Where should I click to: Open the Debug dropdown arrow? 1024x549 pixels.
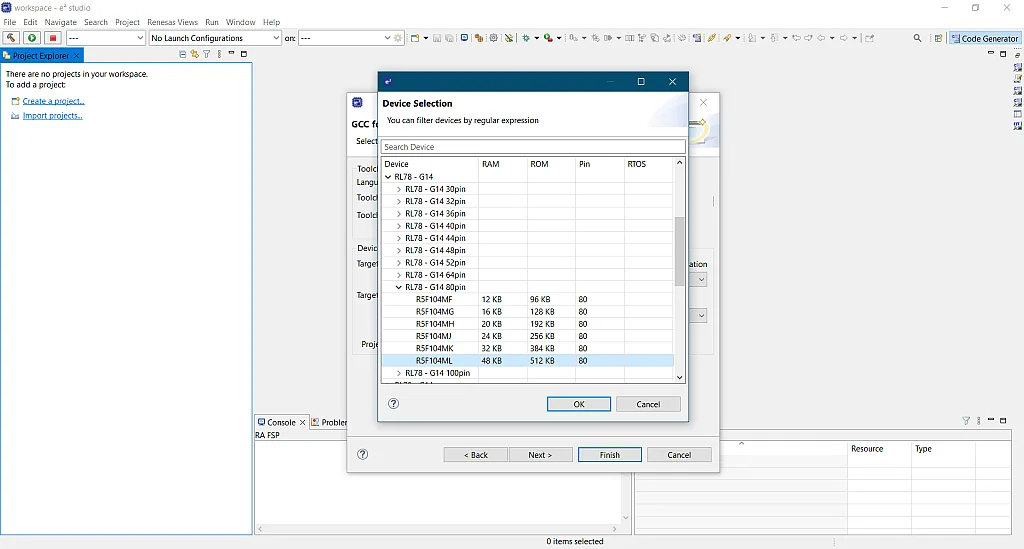tap(537, 38)
